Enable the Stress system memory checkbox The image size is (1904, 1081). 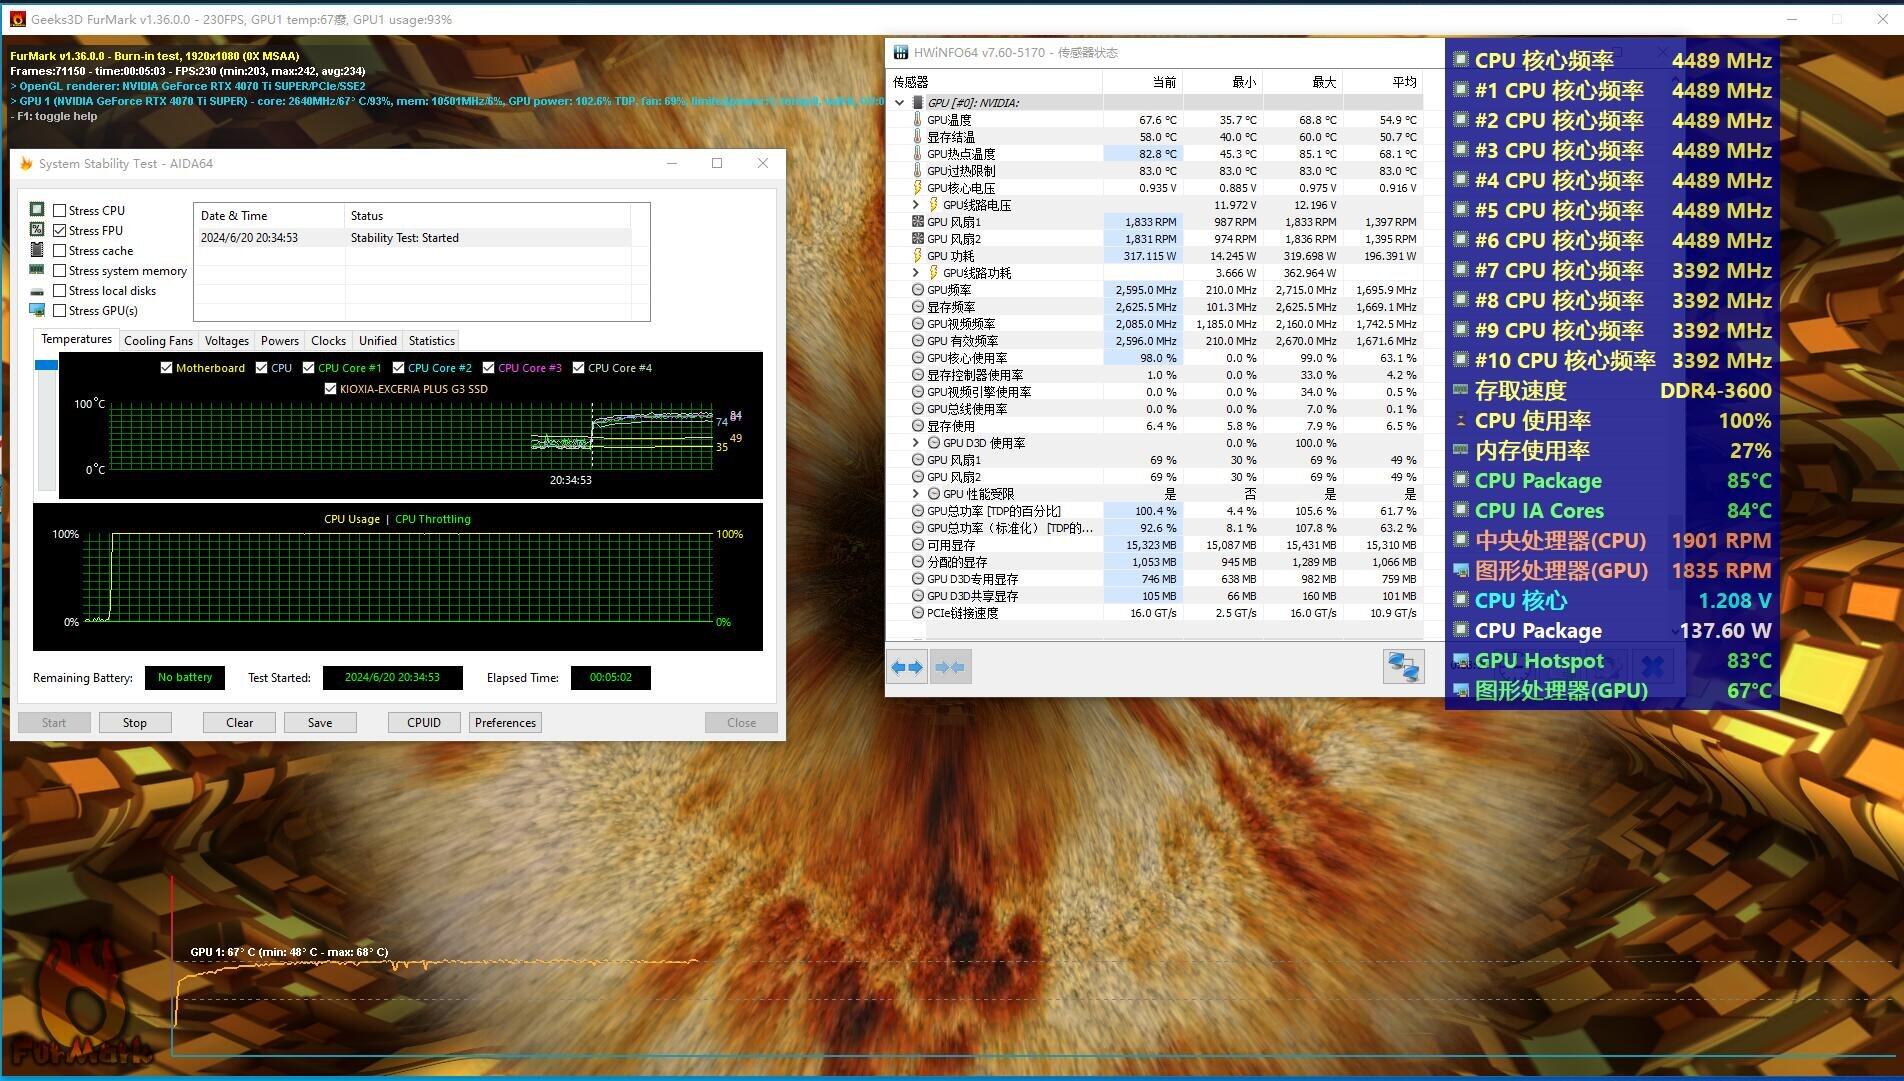[x=60, y=270]
